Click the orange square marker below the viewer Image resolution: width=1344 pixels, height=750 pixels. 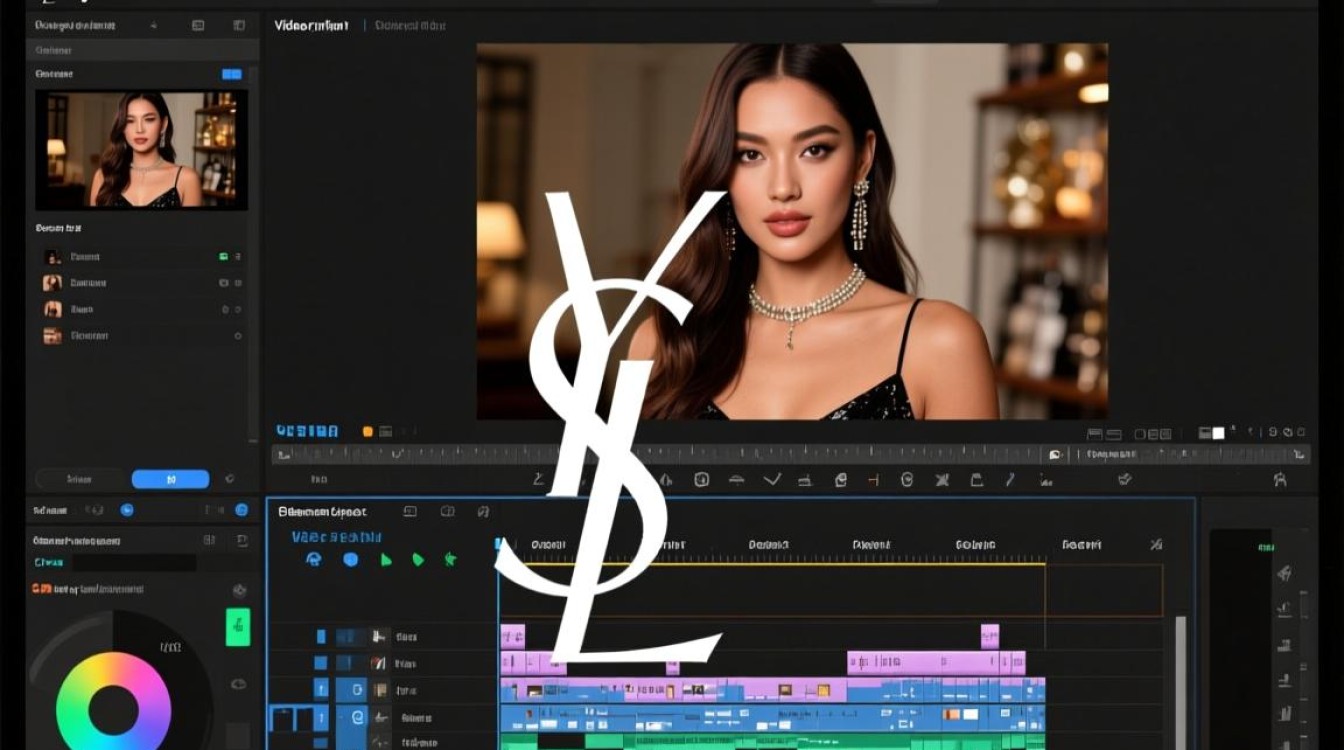pos(367,432)
